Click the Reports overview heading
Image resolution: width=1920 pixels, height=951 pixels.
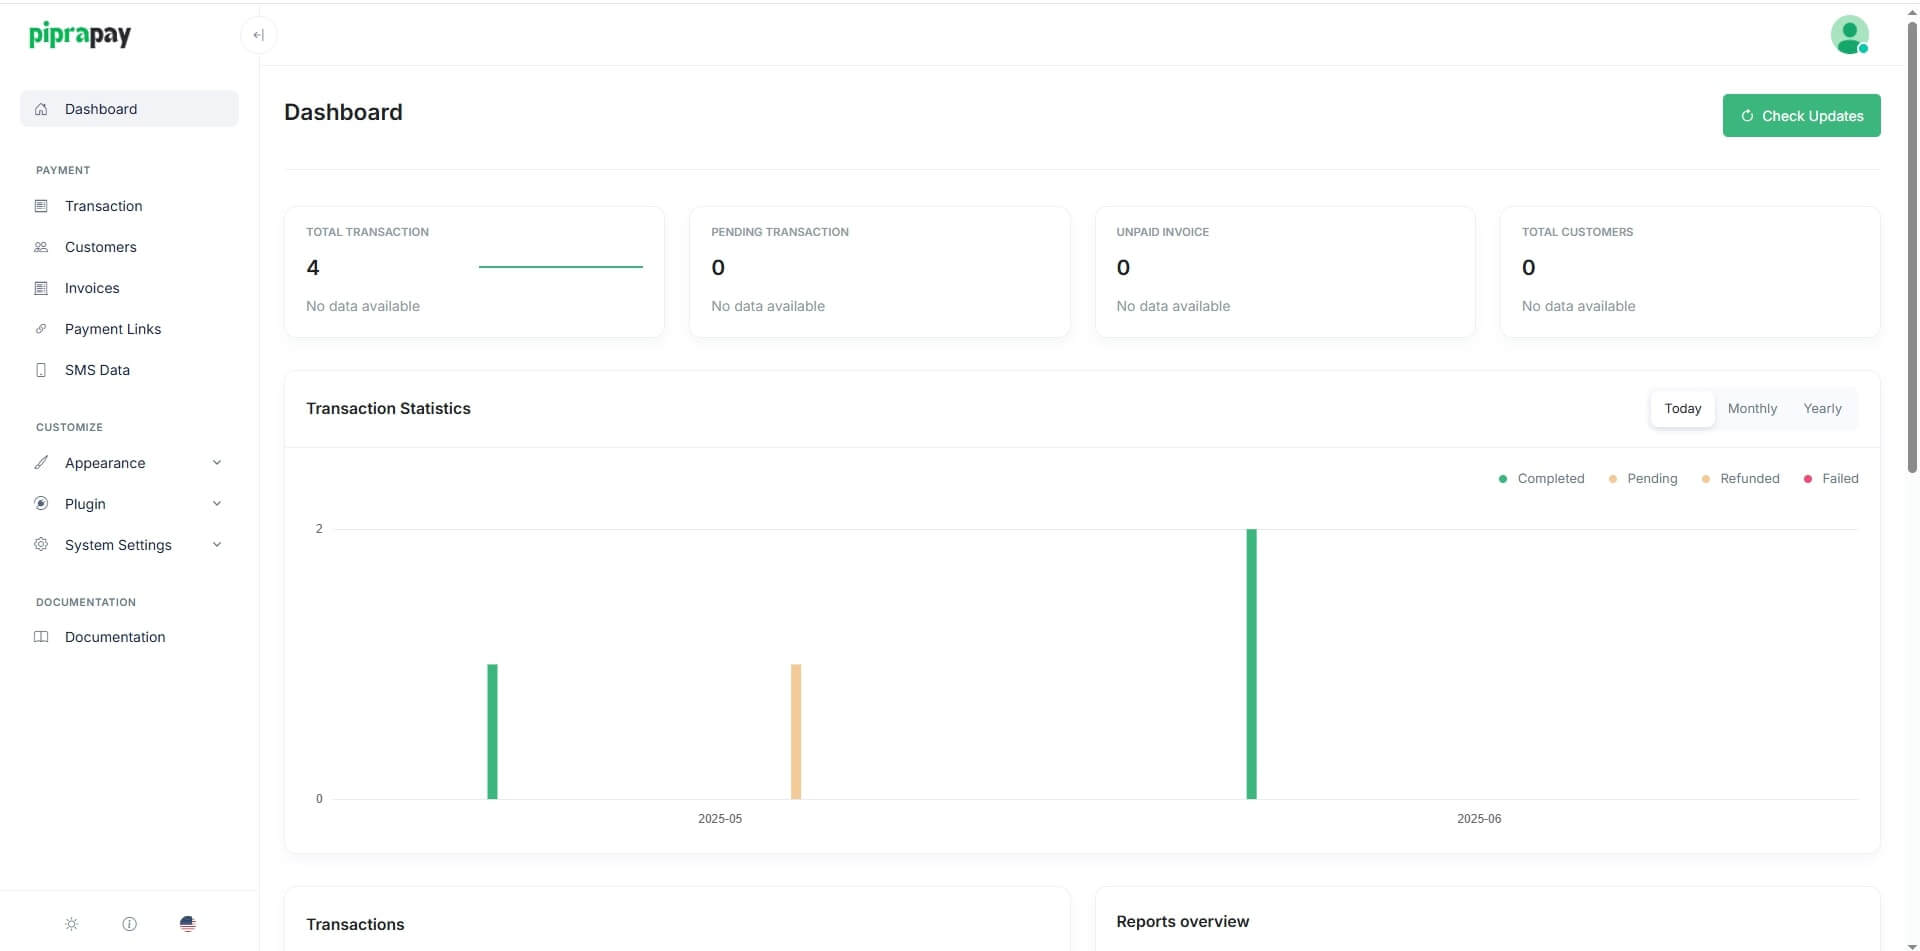1183,922
